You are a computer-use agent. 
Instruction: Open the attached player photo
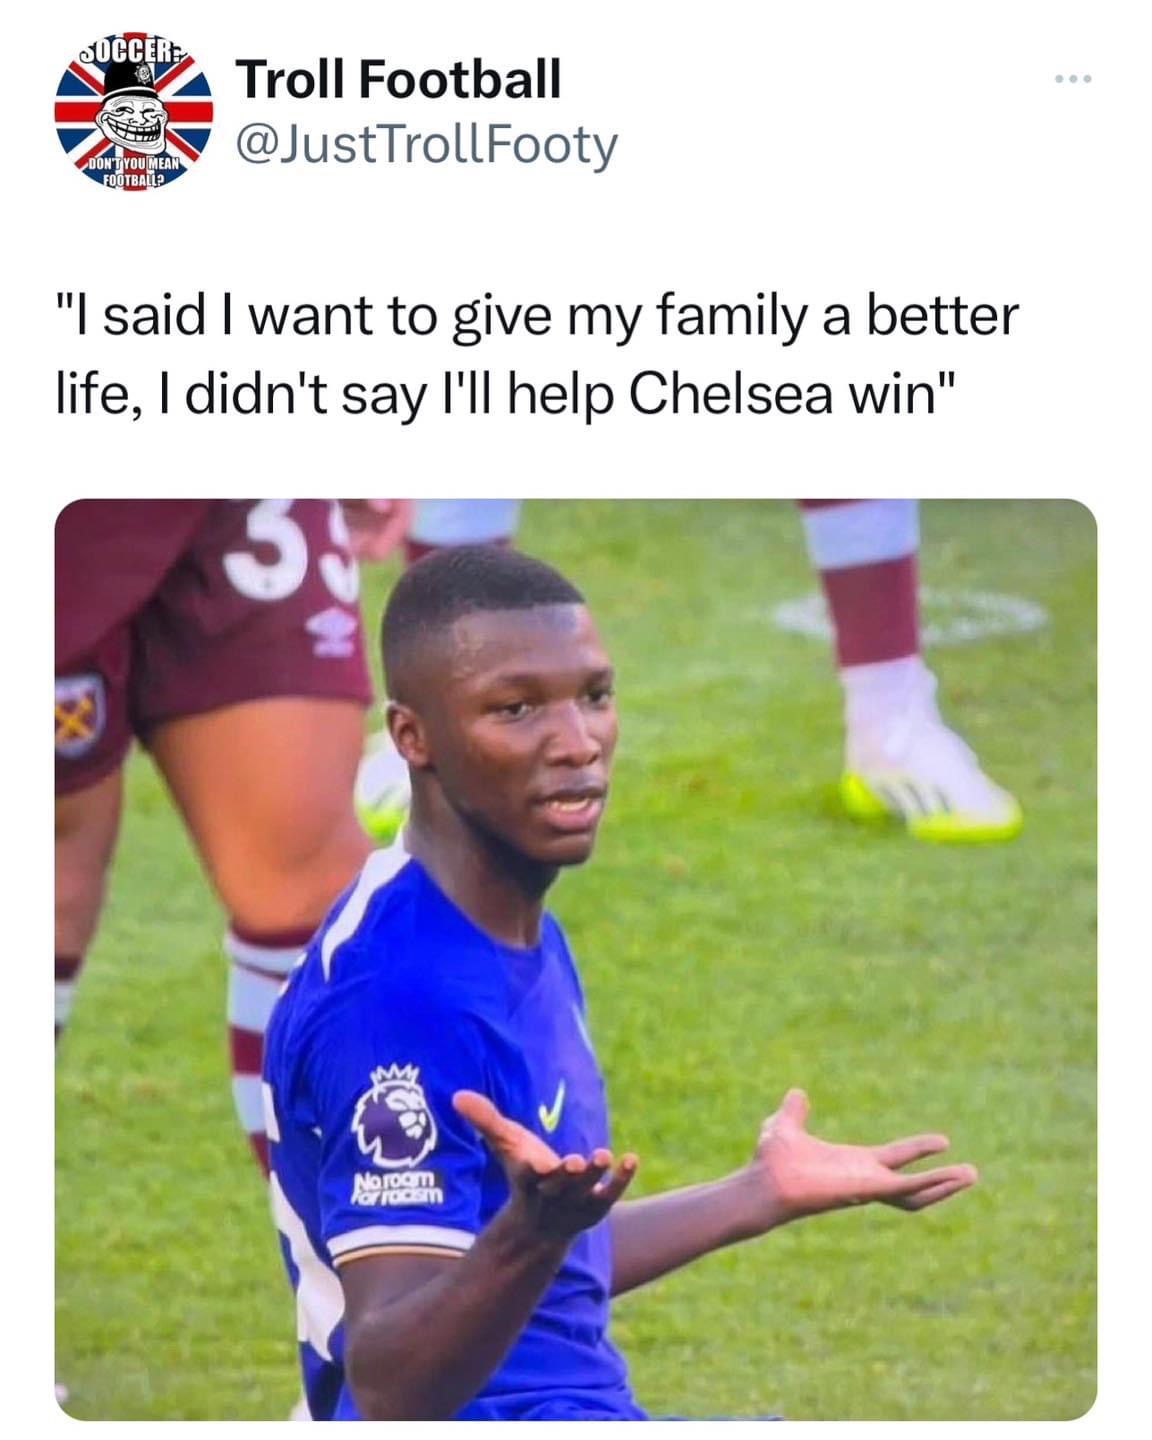click(576, 959)
